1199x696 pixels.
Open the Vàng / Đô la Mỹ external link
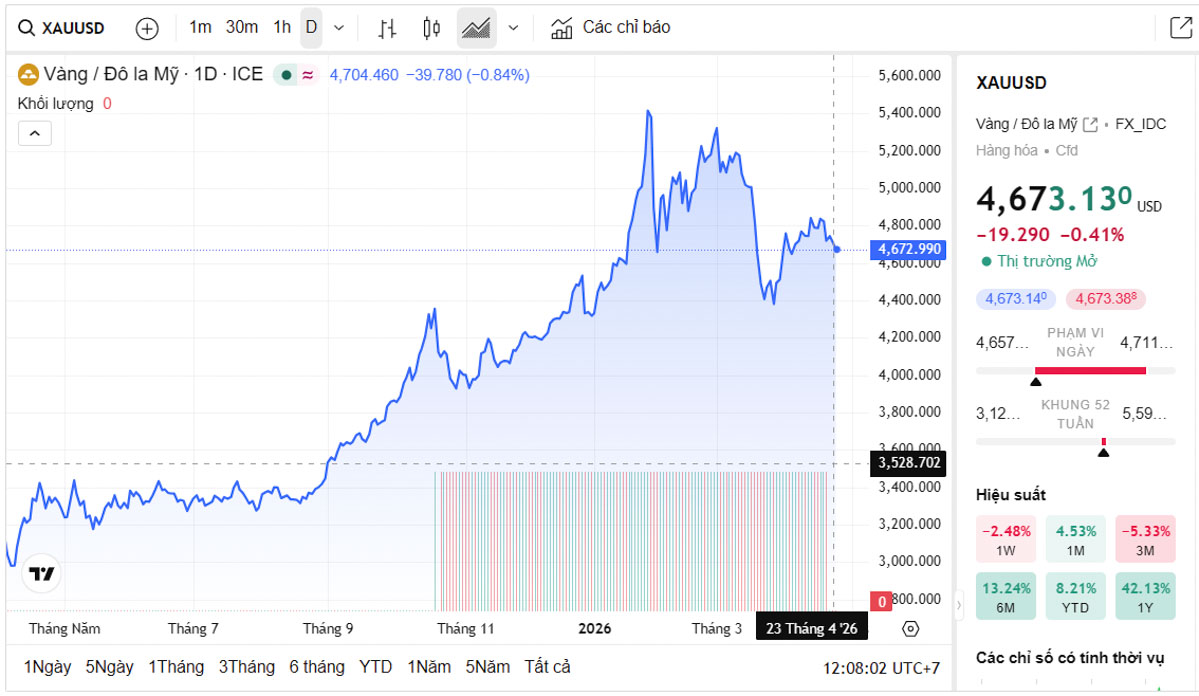[1089, 125]
